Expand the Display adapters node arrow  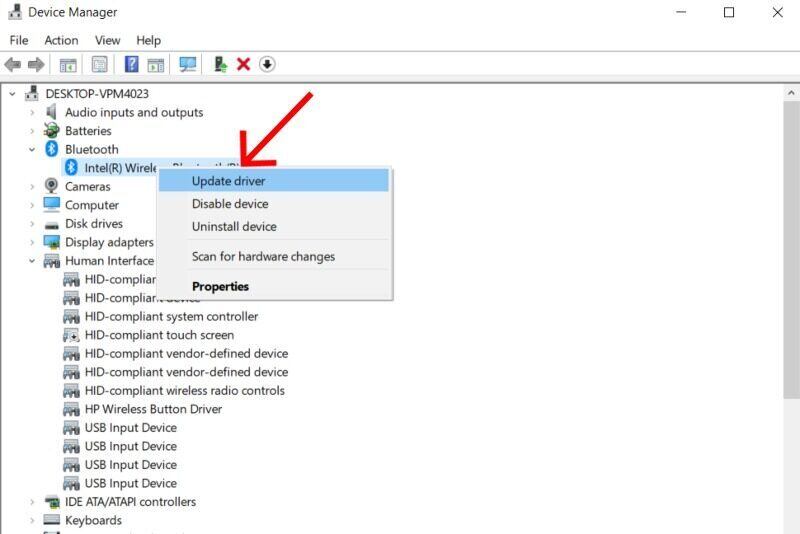tap(32, 242)
